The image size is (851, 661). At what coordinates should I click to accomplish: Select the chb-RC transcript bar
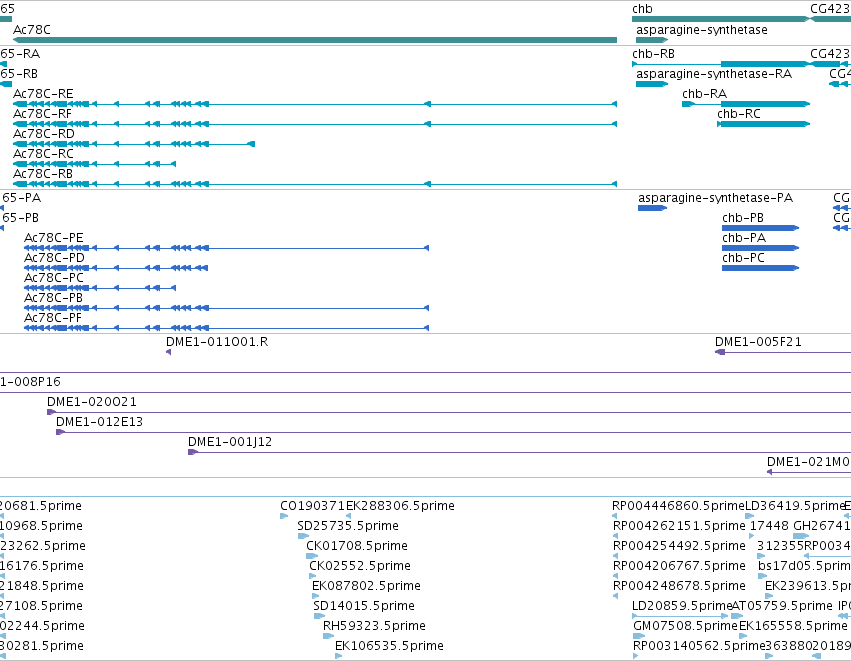tap(764, 124)
